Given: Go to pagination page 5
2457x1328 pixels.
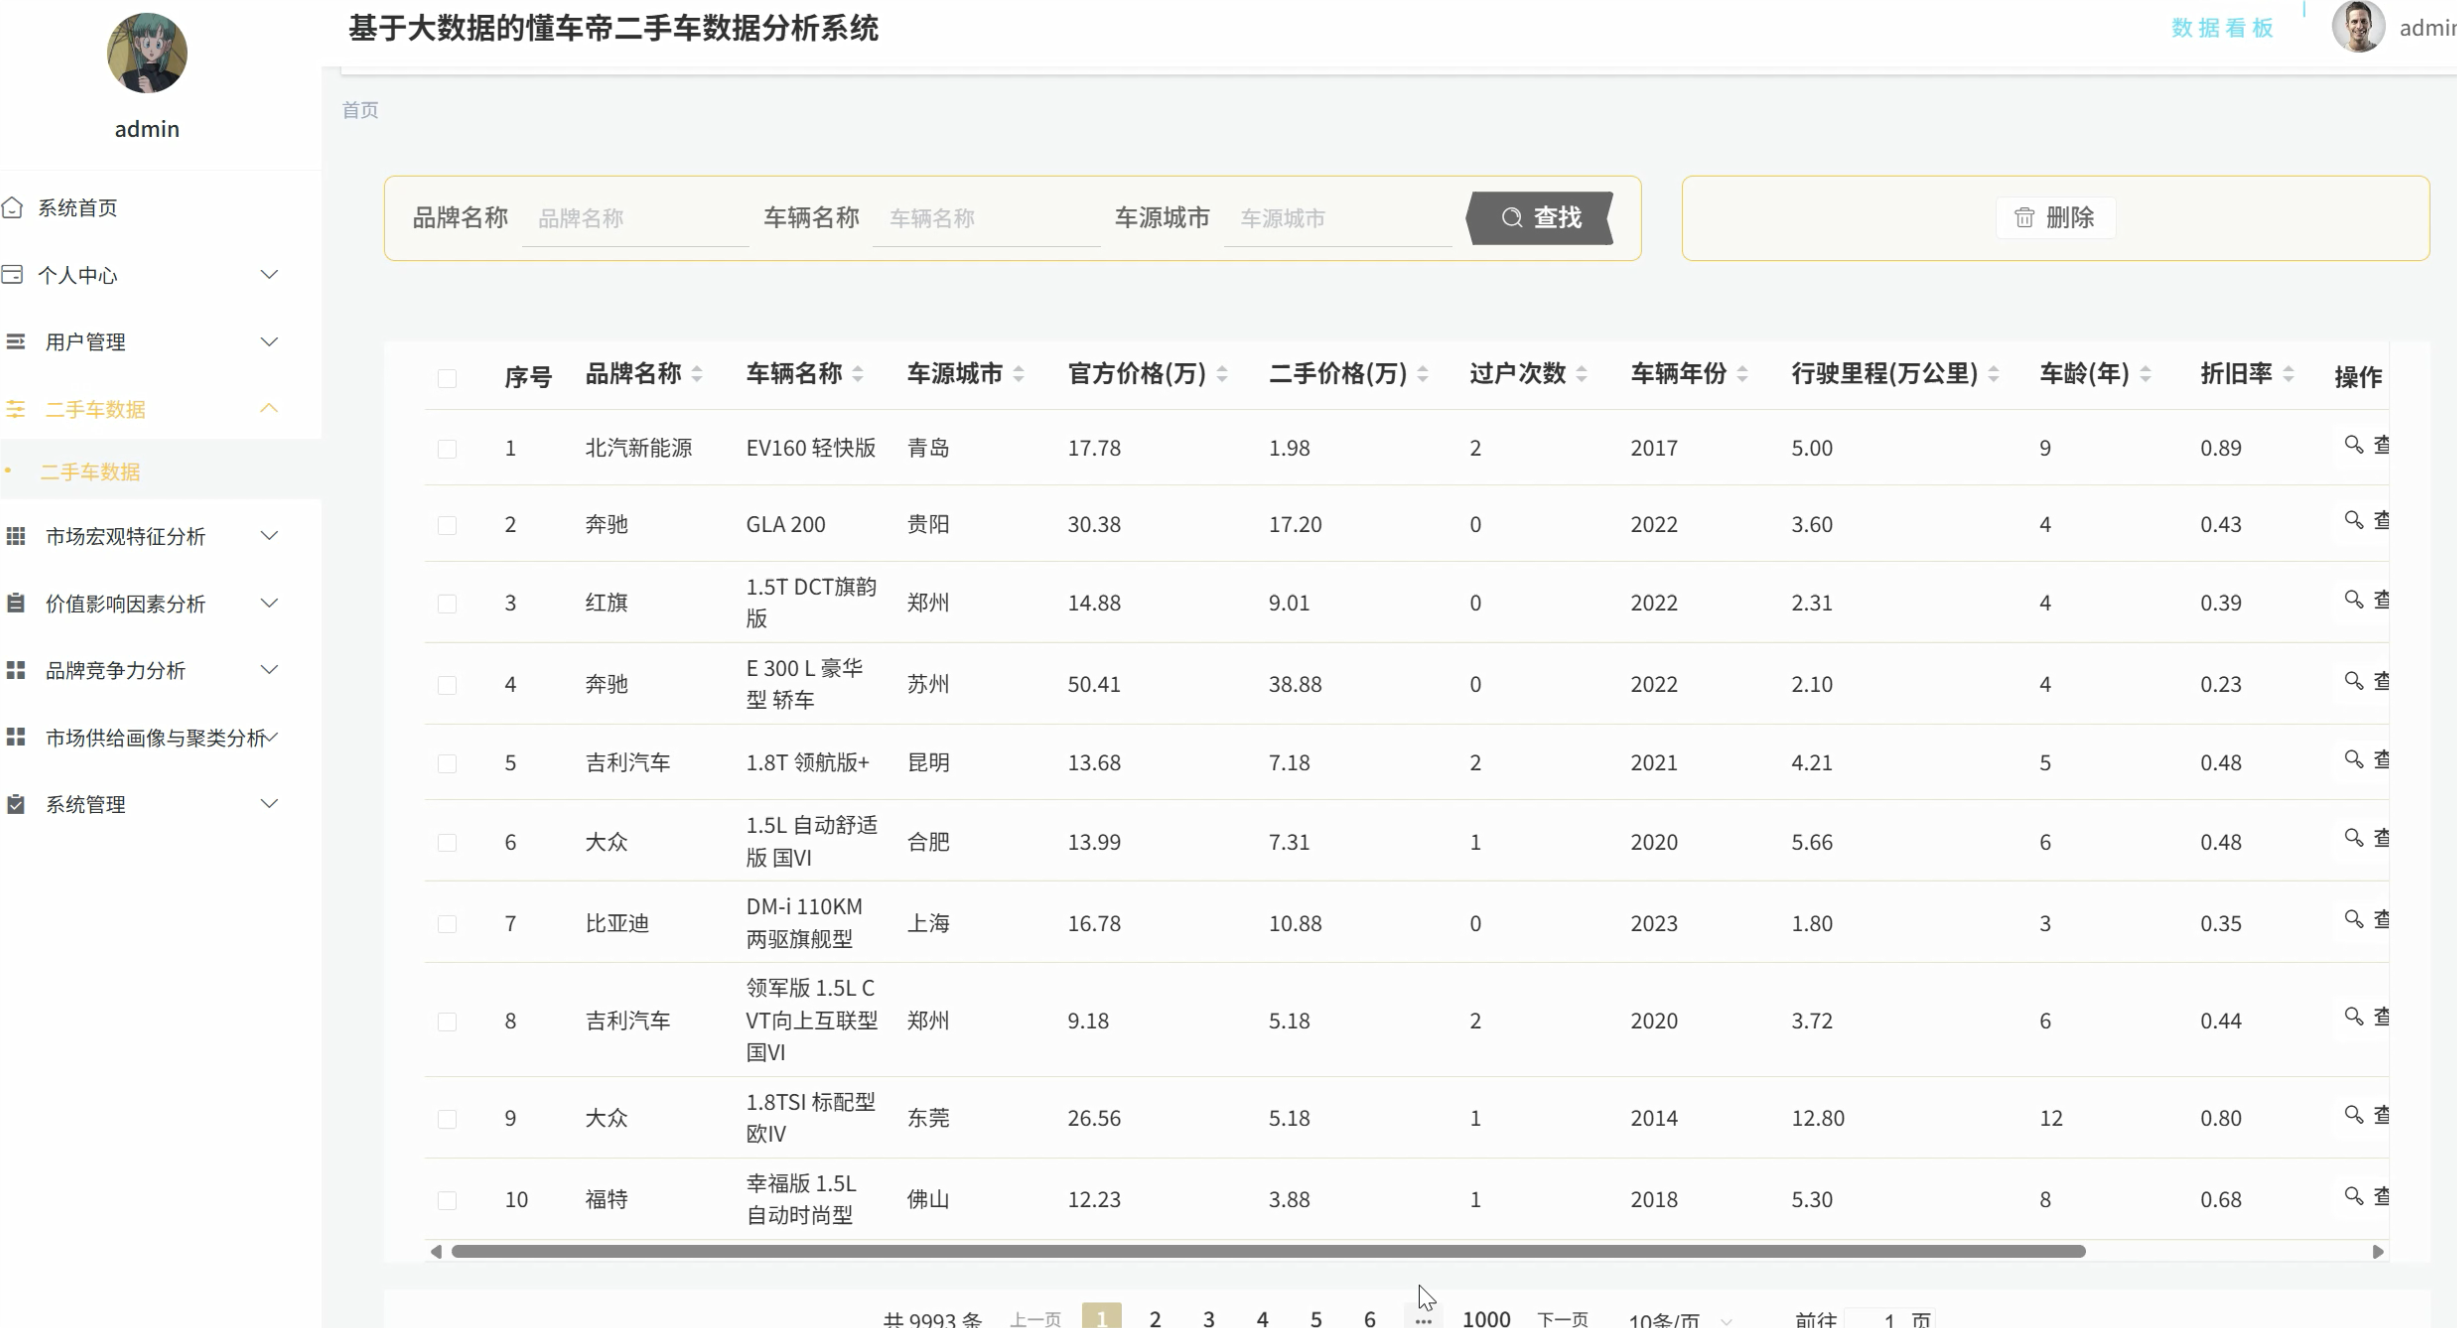Looking at the screenshot, I should (1316, 1319).
